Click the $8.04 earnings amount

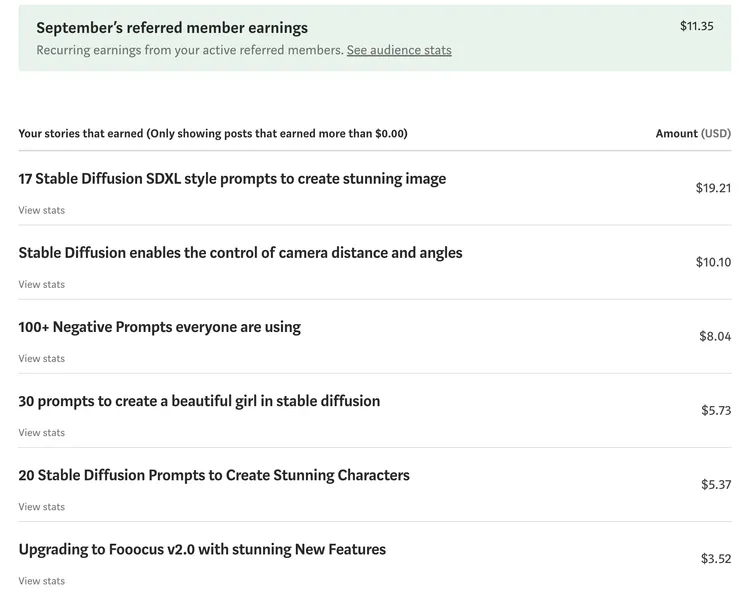click(x=715, y=336)
